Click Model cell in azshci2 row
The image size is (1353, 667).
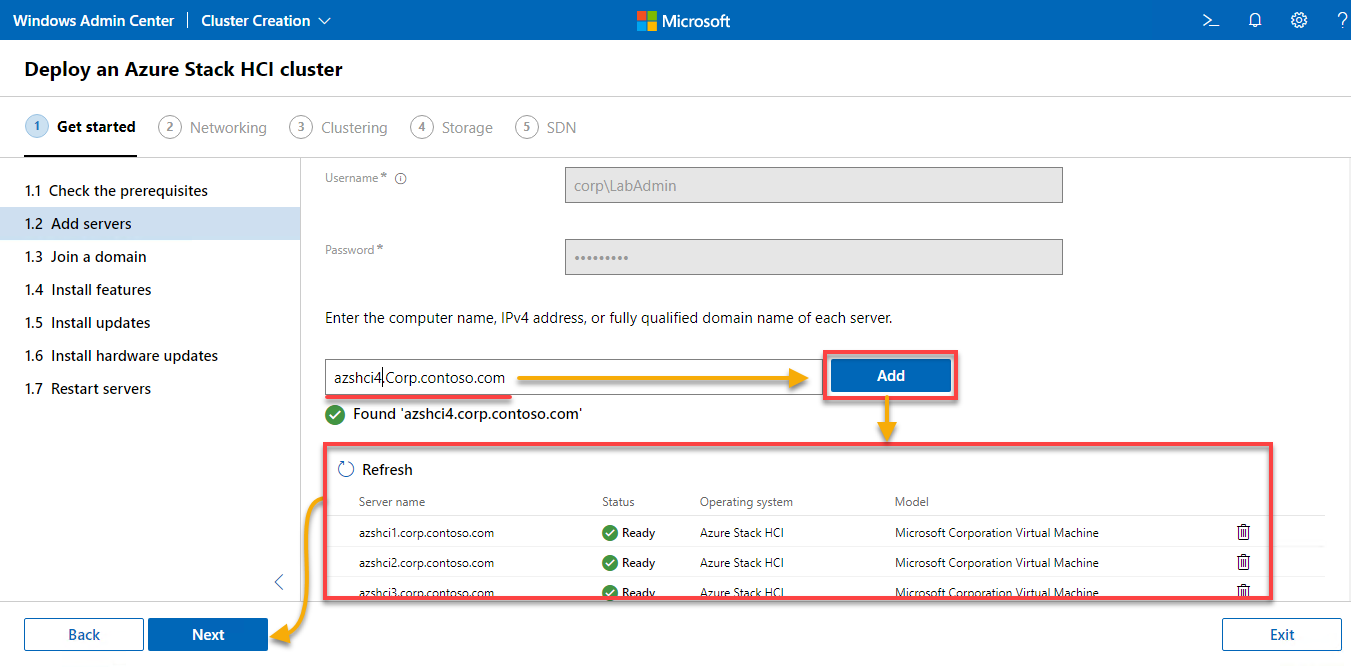click(997, 563)
